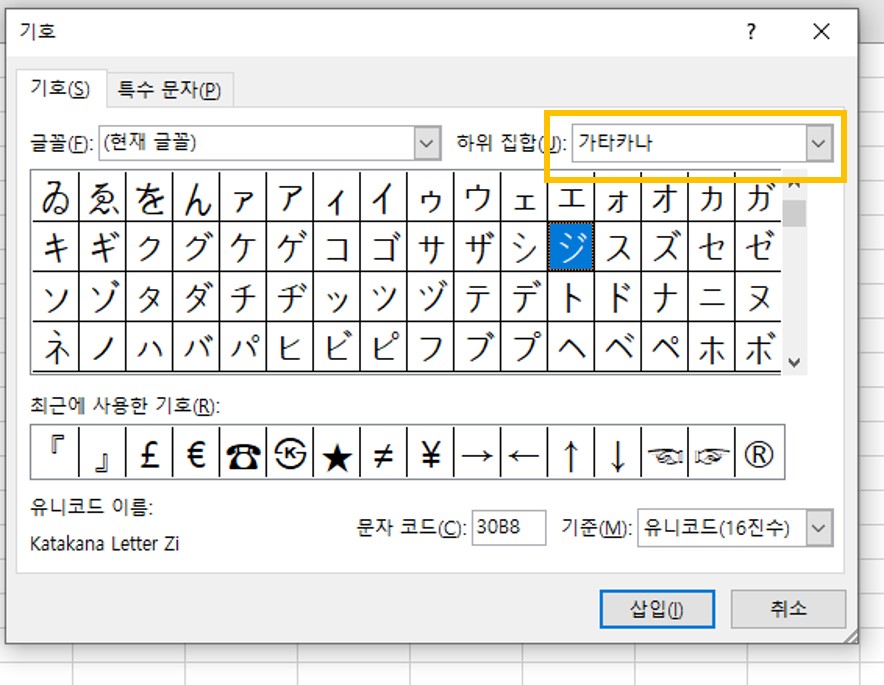The image size is (884, 685).
Task: Select the down arrow ↓ recent symbol
Action: (617, 452)
